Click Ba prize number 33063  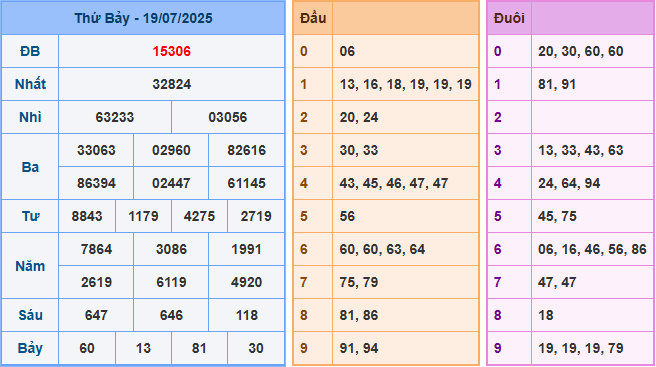[96, 150]
